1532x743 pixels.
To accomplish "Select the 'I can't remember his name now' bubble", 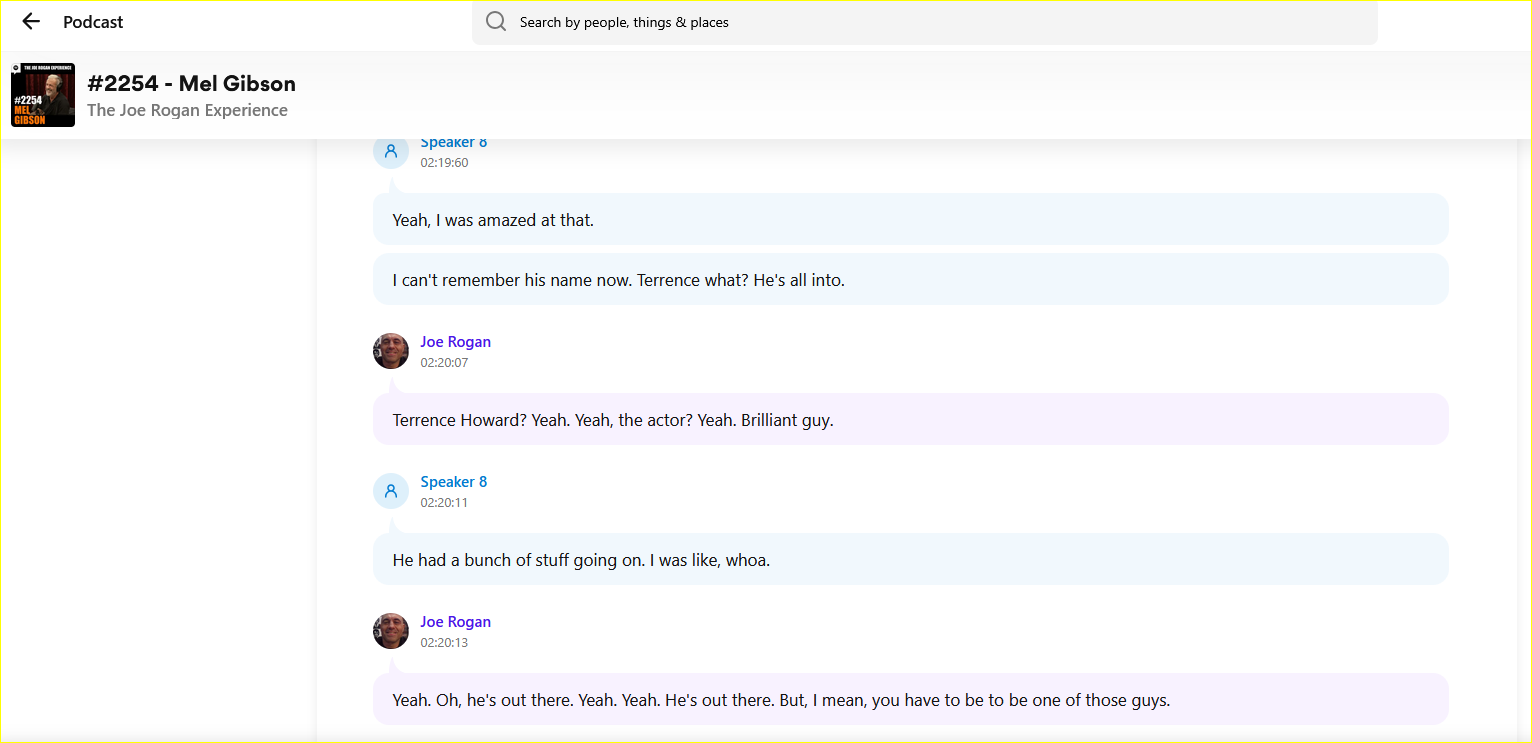I will point(910,279).
